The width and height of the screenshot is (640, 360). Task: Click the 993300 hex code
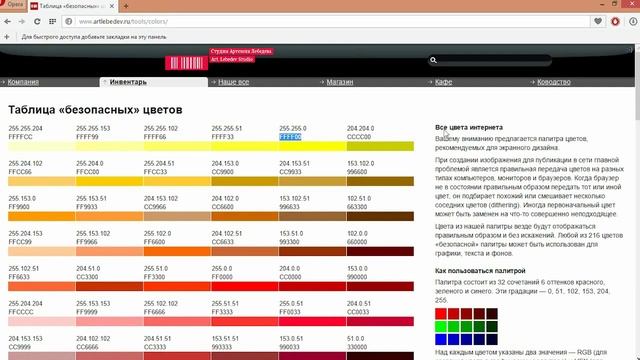(289, 242)
